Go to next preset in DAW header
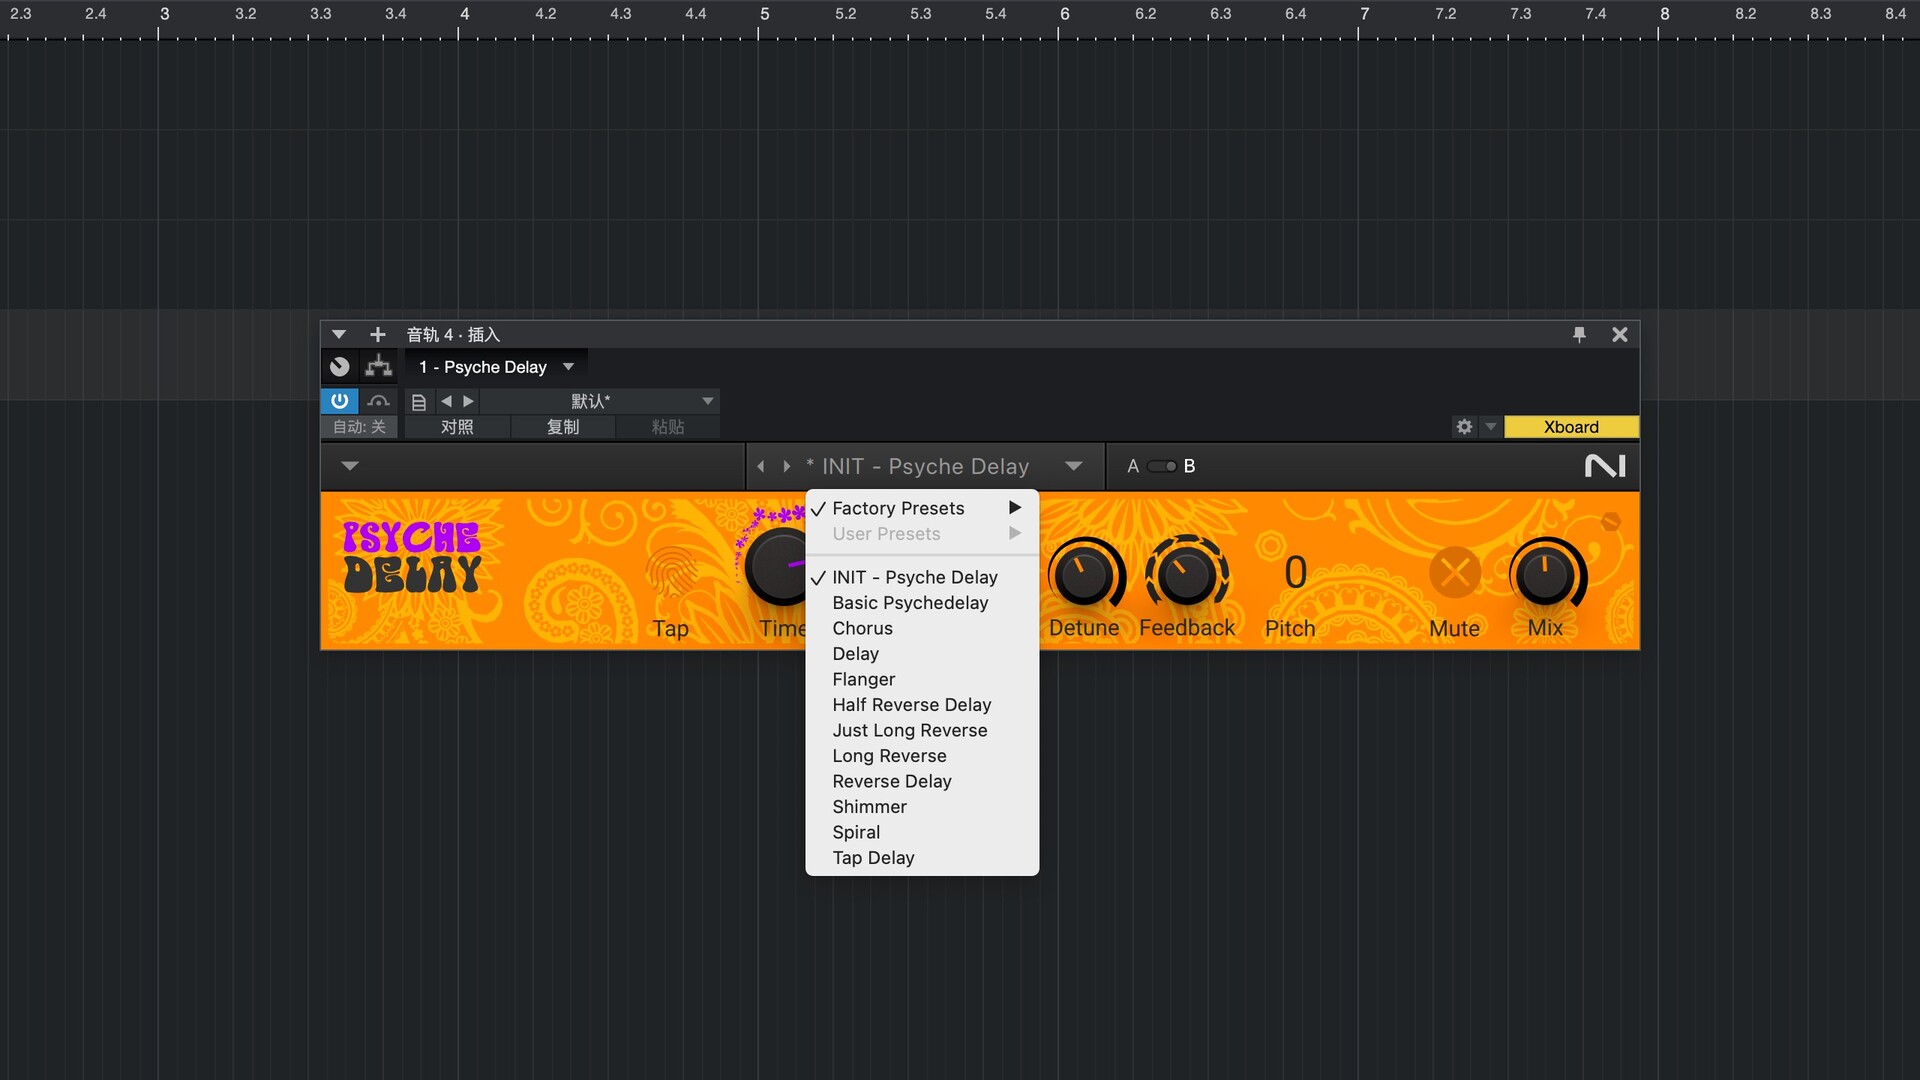1920x1080 pixels. click(x=468, y=401)
